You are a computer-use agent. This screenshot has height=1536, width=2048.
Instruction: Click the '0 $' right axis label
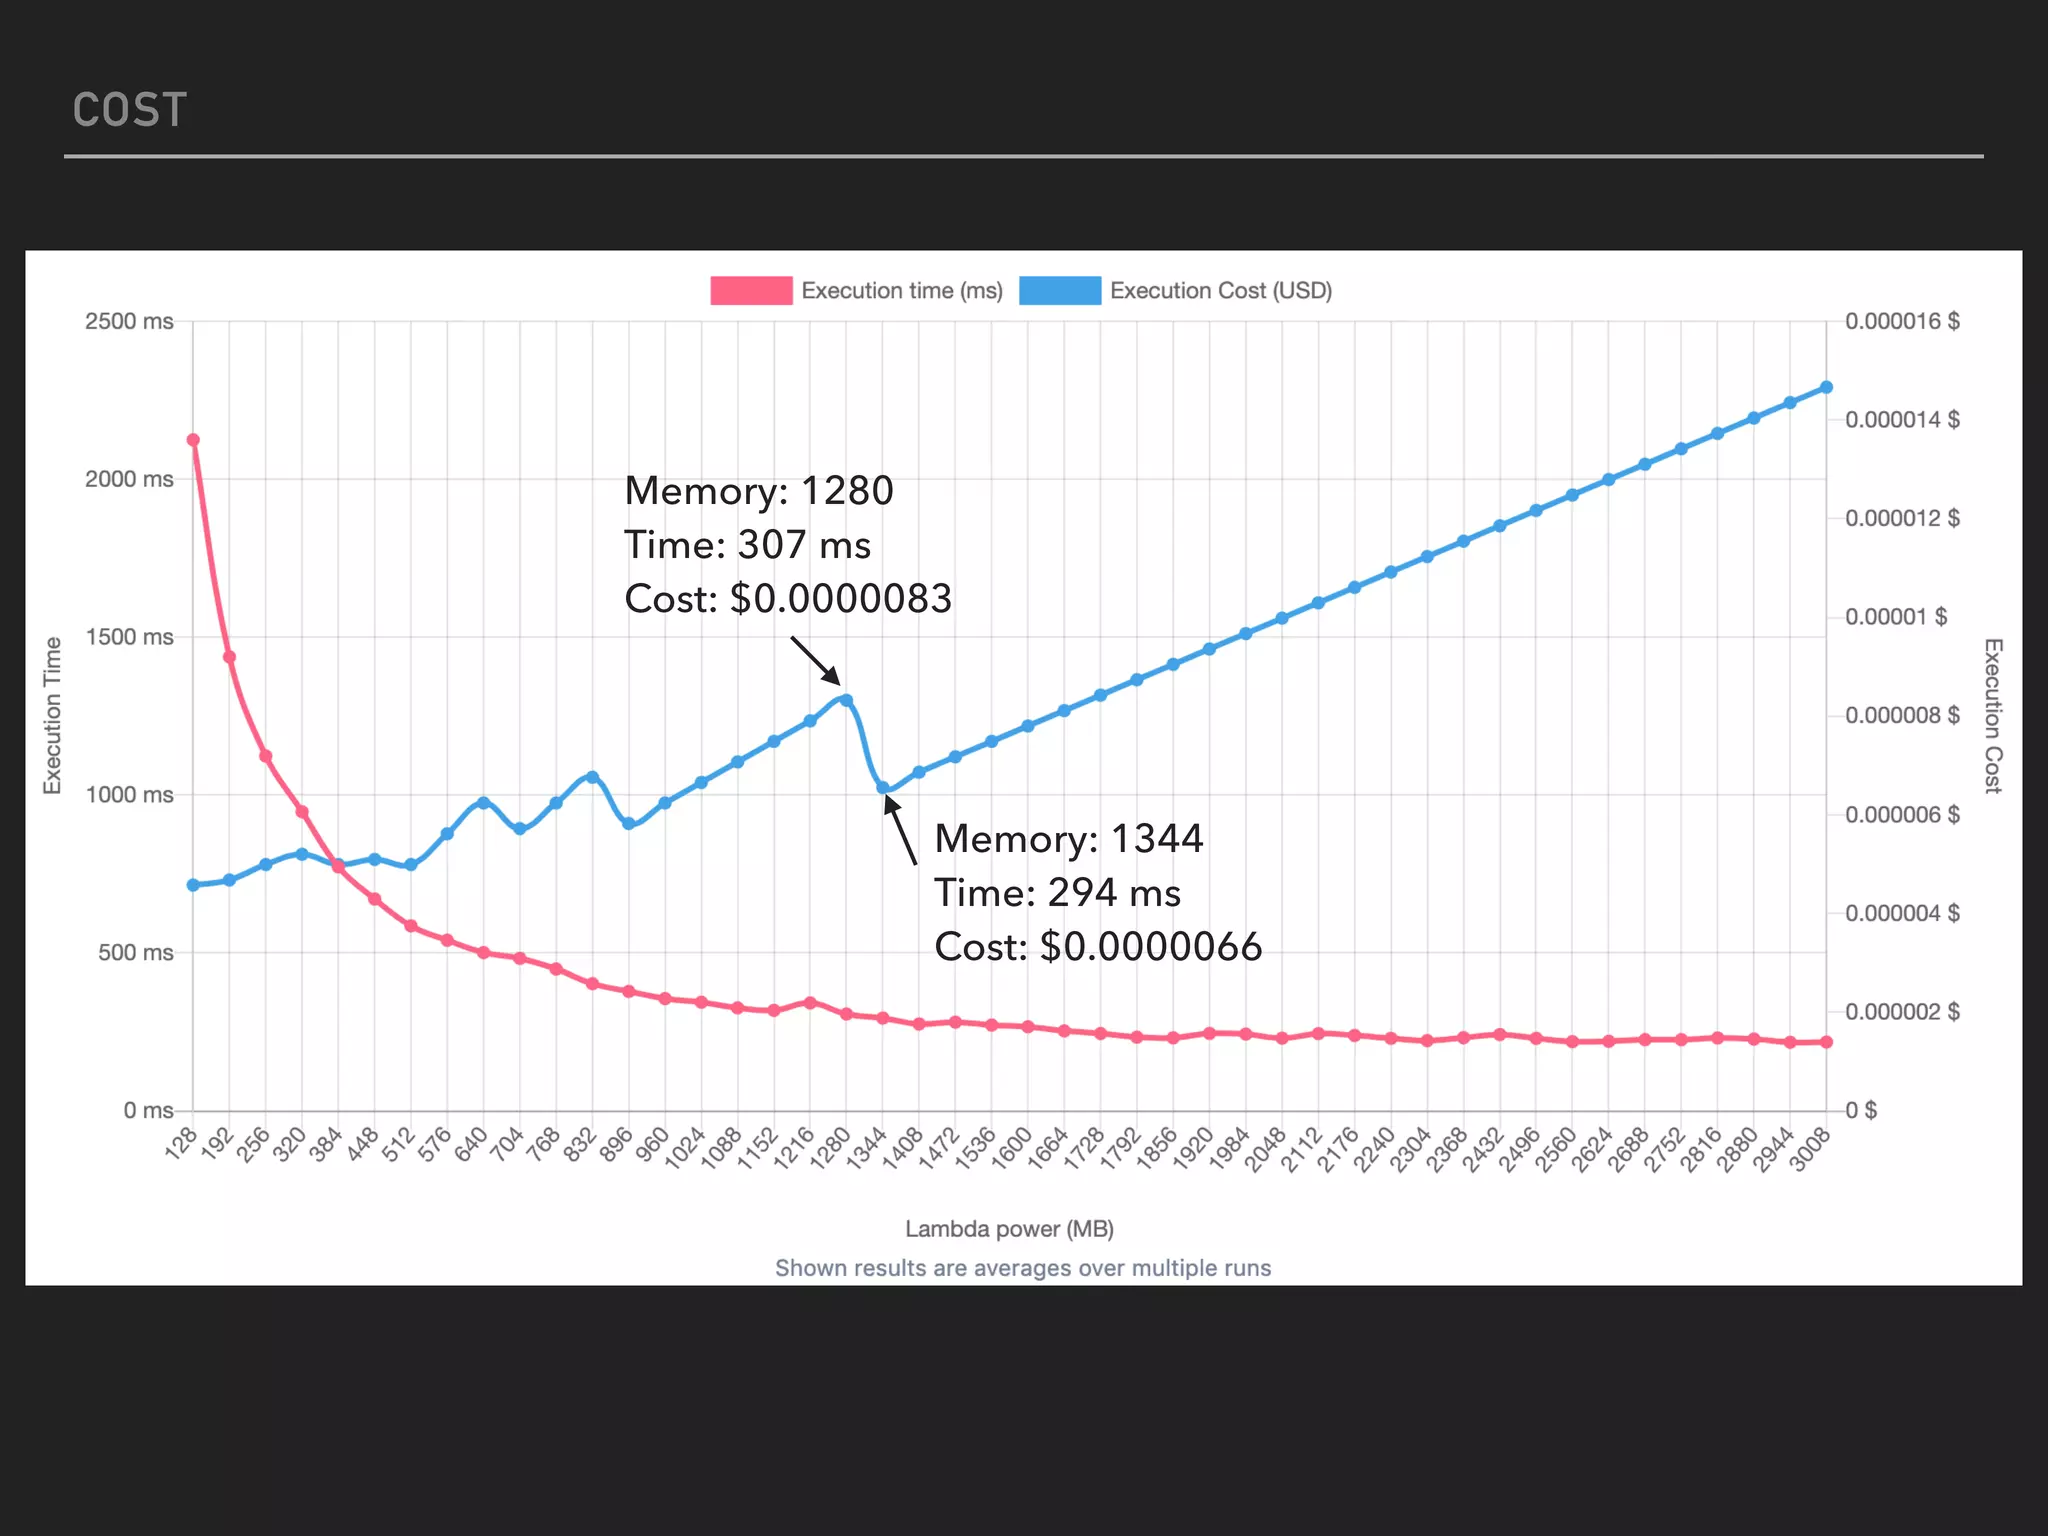click(1861, 1111)
